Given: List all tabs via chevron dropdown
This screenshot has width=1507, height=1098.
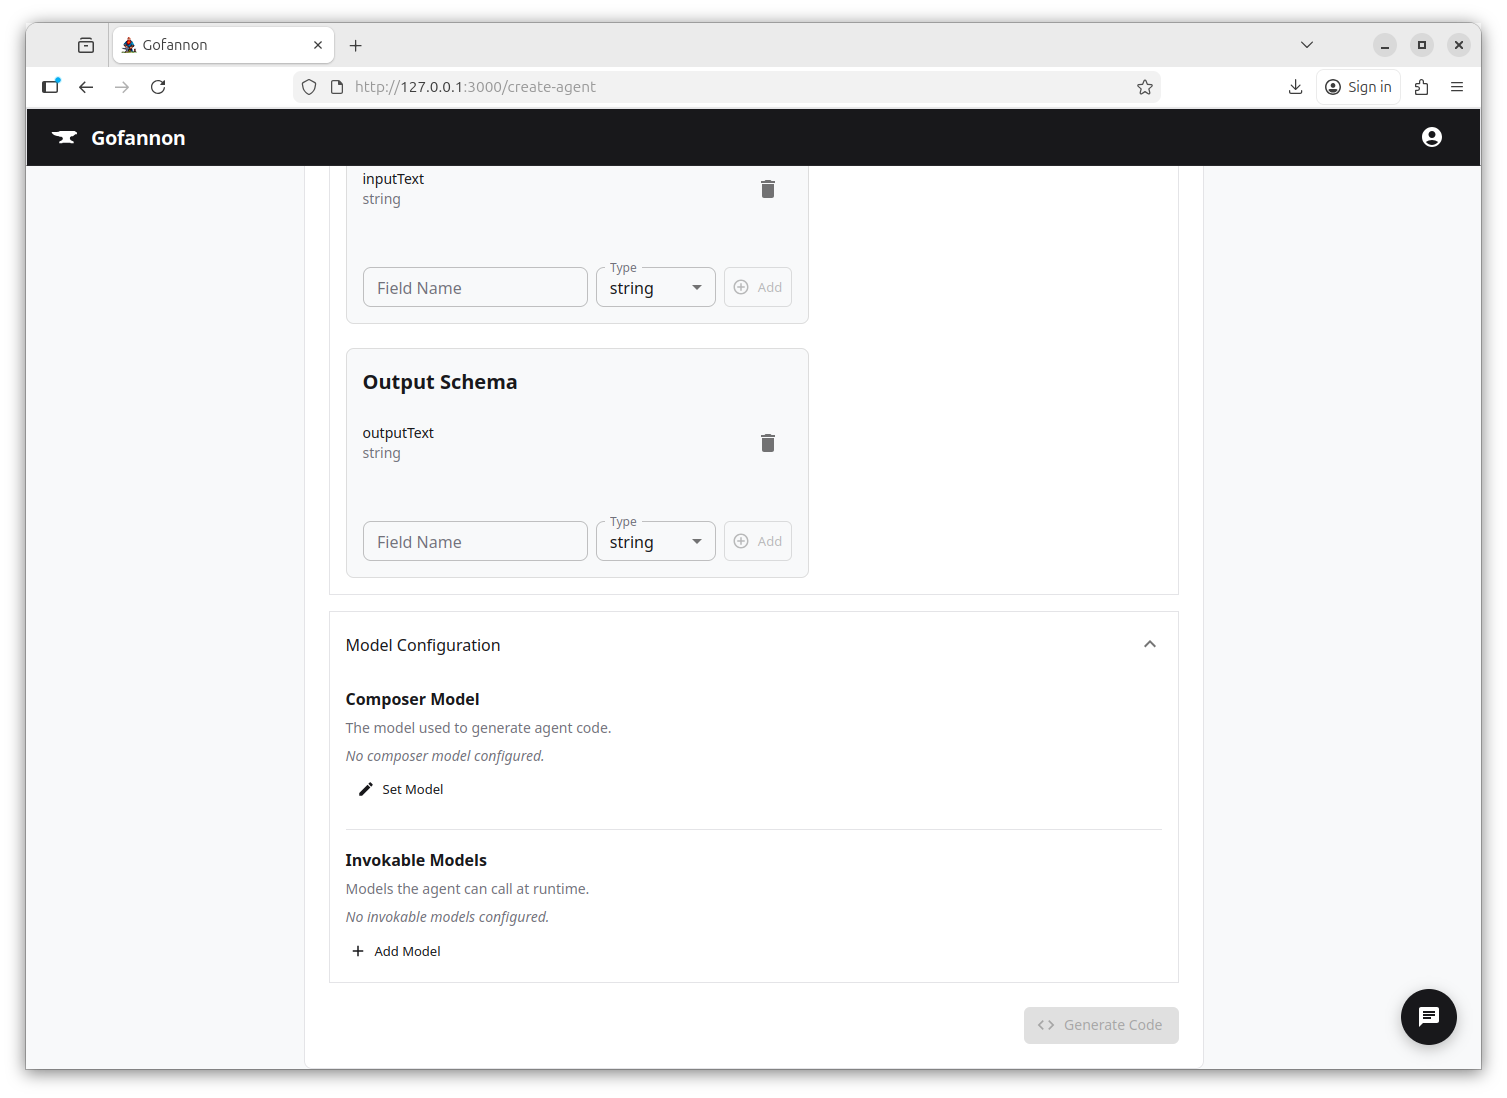Looking at the screenshot, I should click(1306, 45).
